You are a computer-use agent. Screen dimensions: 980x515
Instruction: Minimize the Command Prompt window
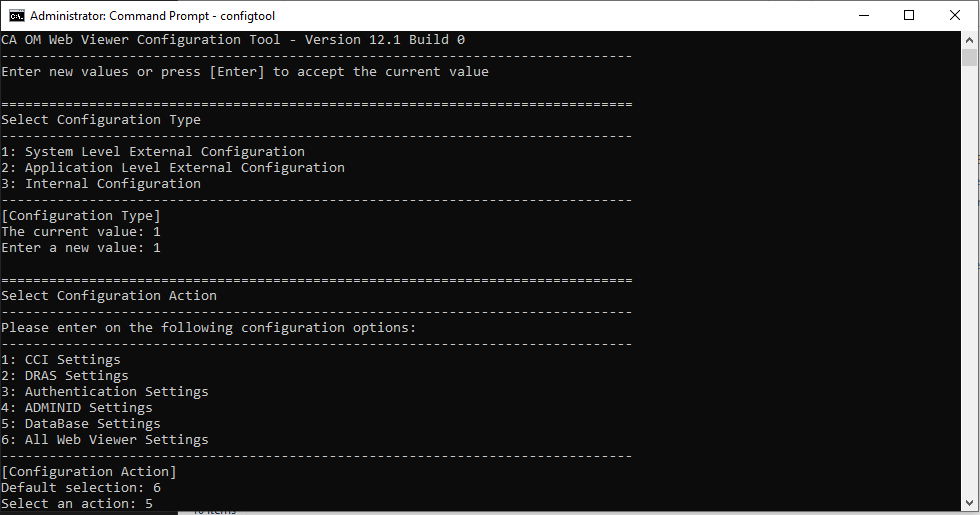pos(863,15)
